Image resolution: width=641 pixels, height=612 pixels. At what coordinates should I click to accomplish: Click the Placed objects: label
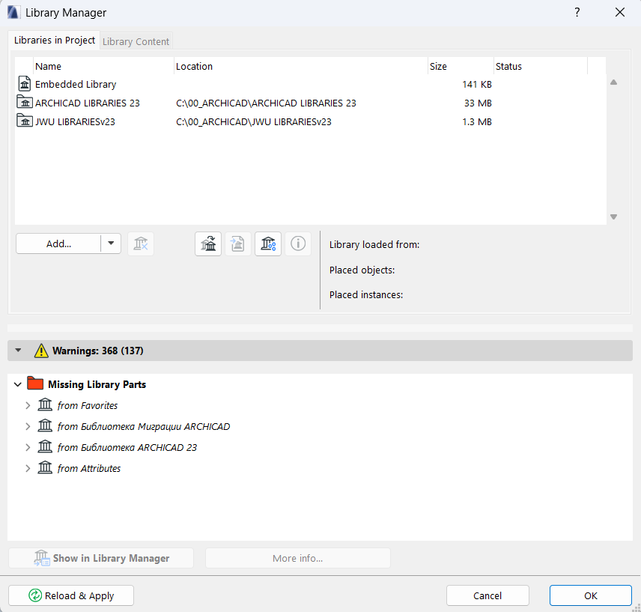coord(362,270)
